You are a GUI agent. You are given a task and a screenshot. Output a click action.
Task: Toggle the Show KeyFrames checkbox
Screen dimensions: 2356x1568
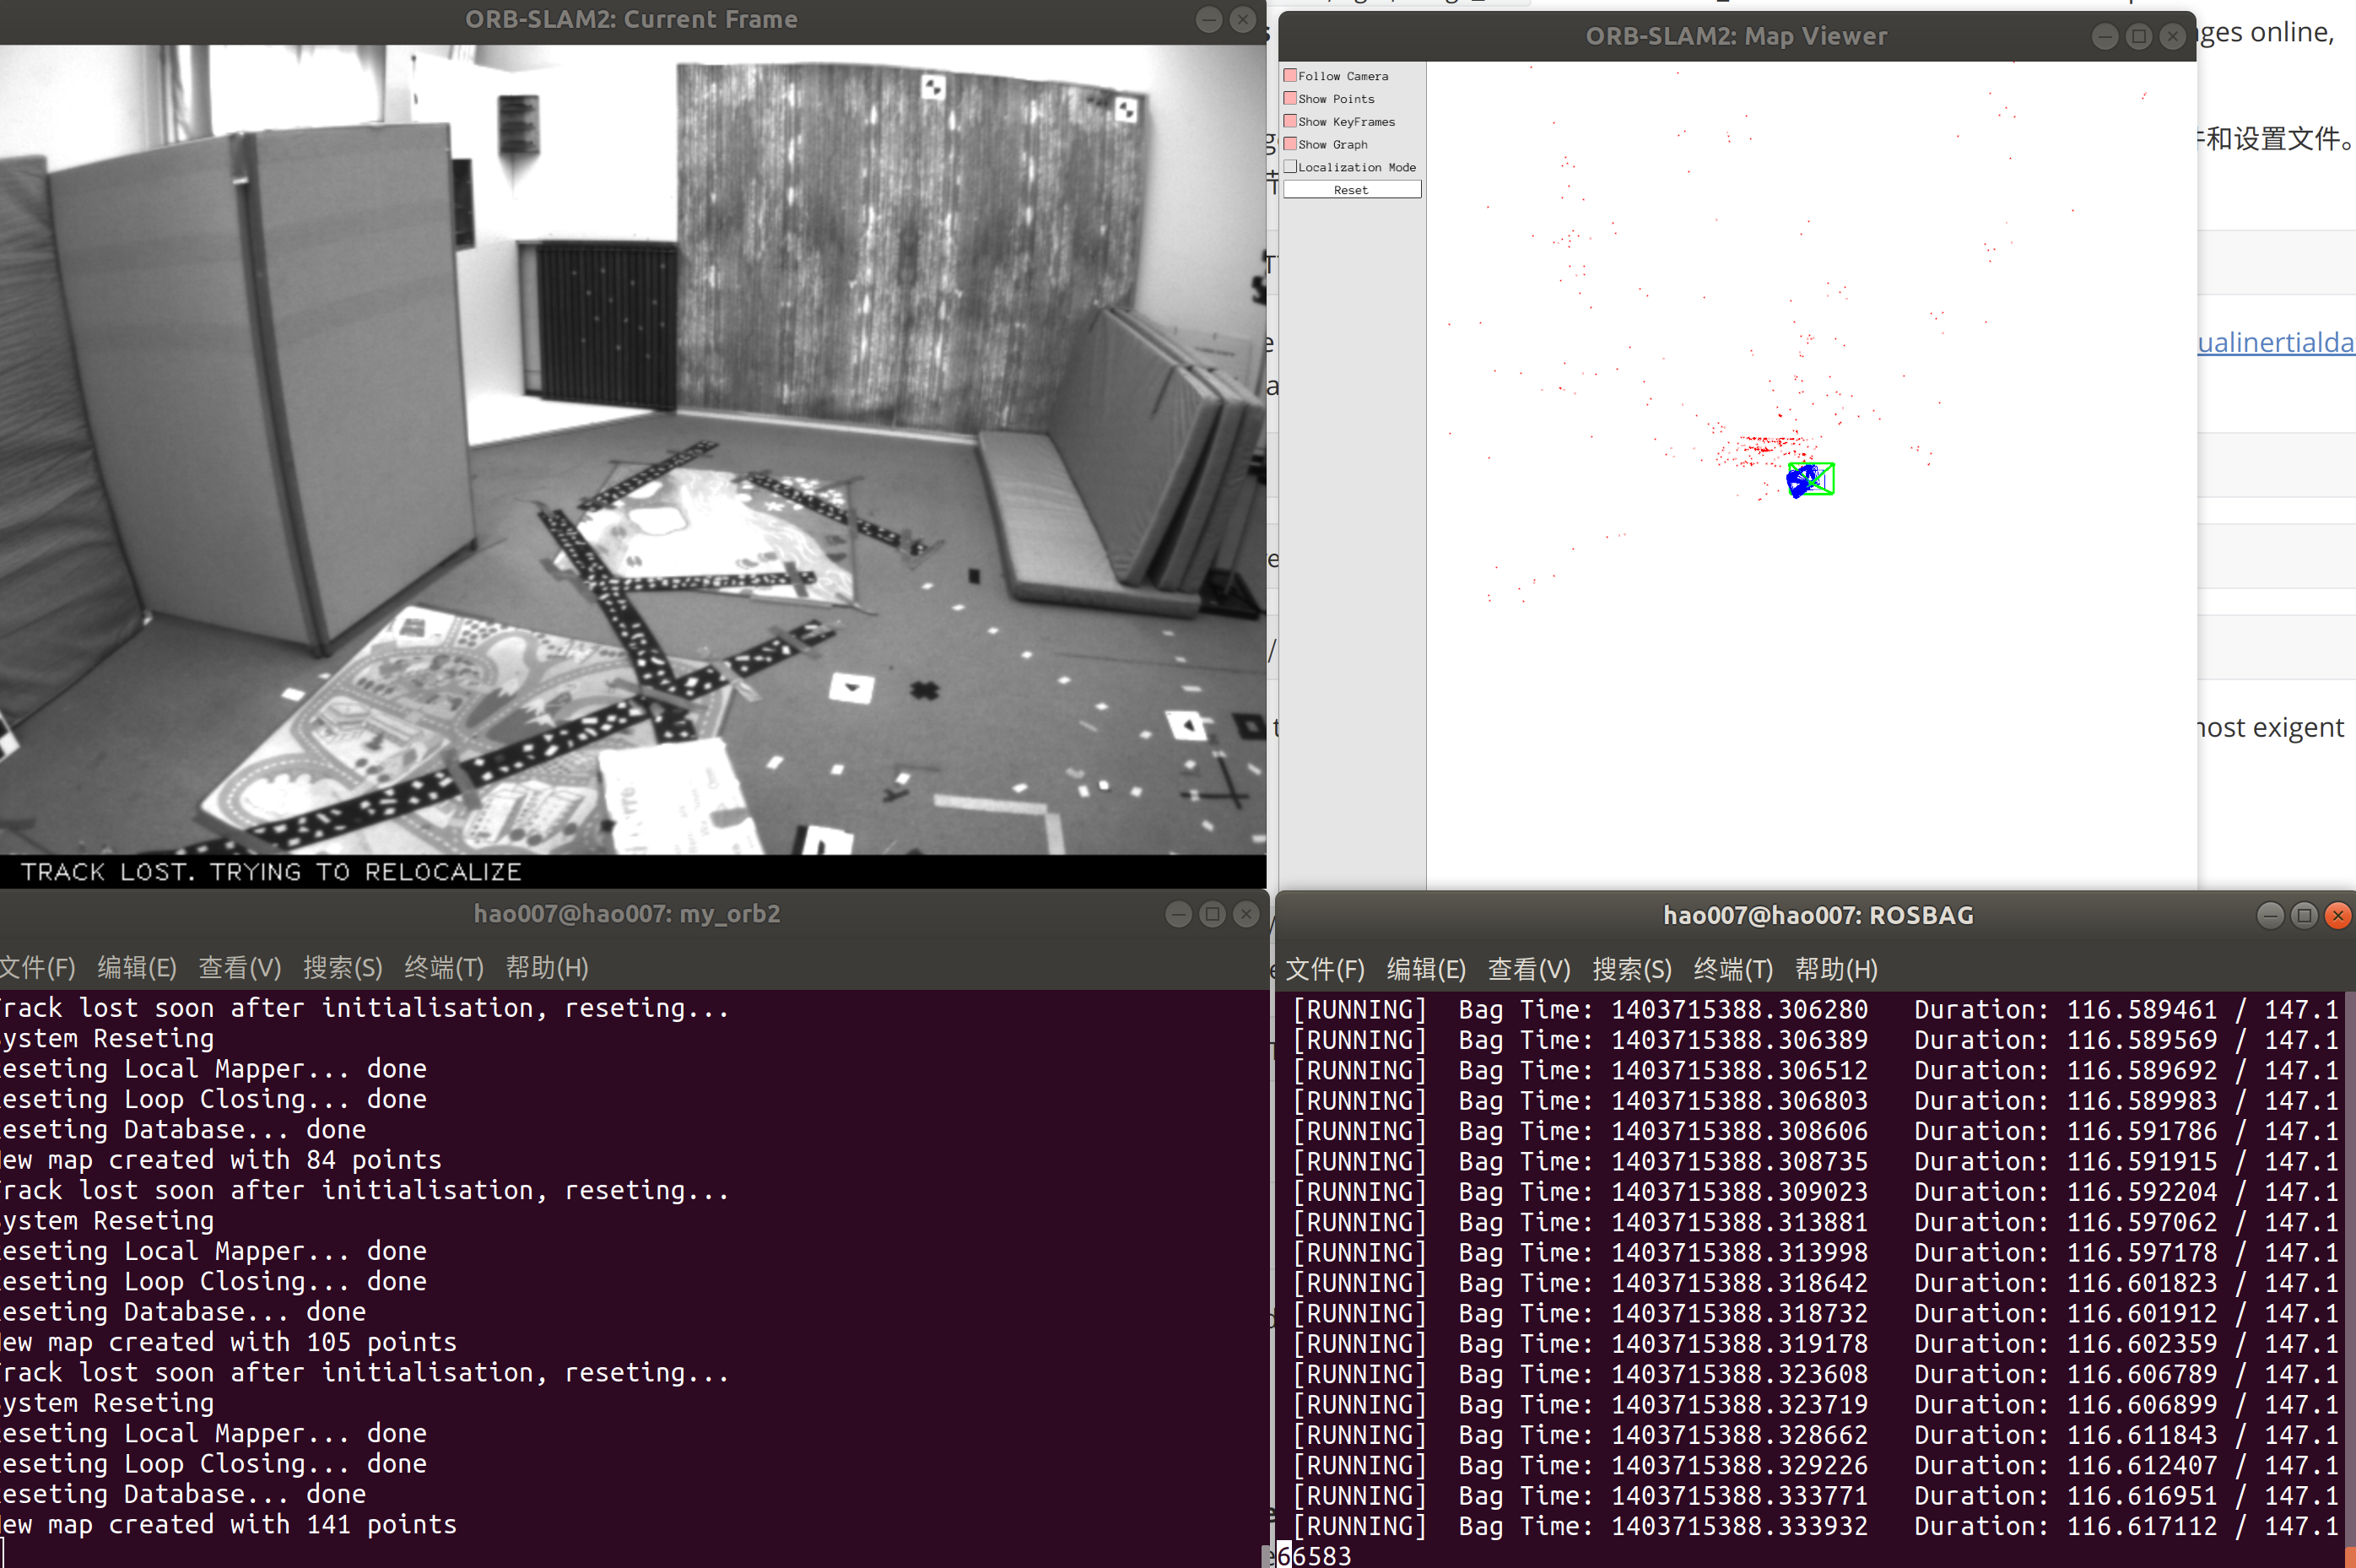pyautogui.click(x=1290, y=122)
